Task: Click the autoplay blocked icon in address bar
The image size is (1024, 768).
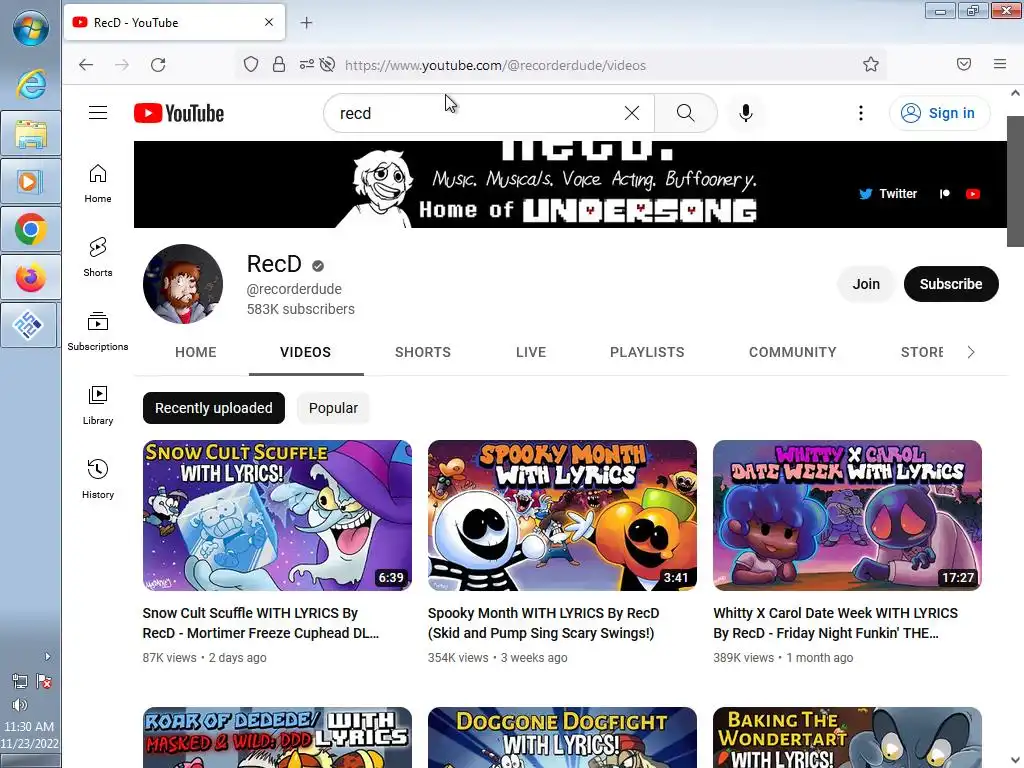Action: 328,64
